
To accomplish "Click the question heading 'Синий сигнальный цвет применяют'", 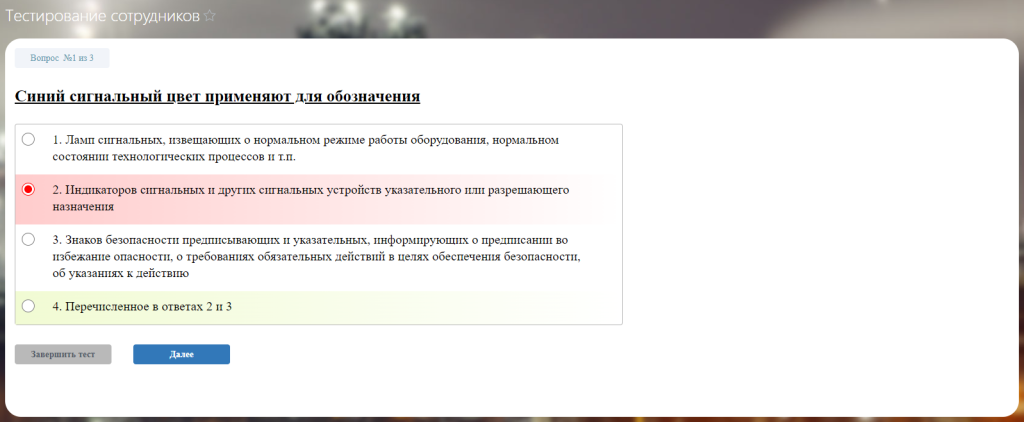I will [x=154, y=97].
